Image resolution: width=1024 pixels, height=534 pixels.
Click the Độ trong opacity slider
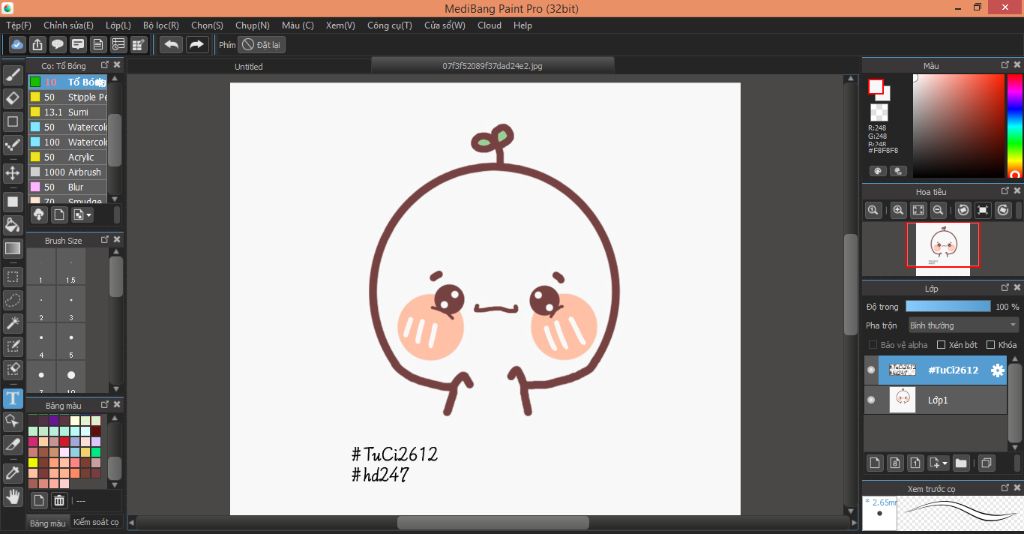pos(948,306)
